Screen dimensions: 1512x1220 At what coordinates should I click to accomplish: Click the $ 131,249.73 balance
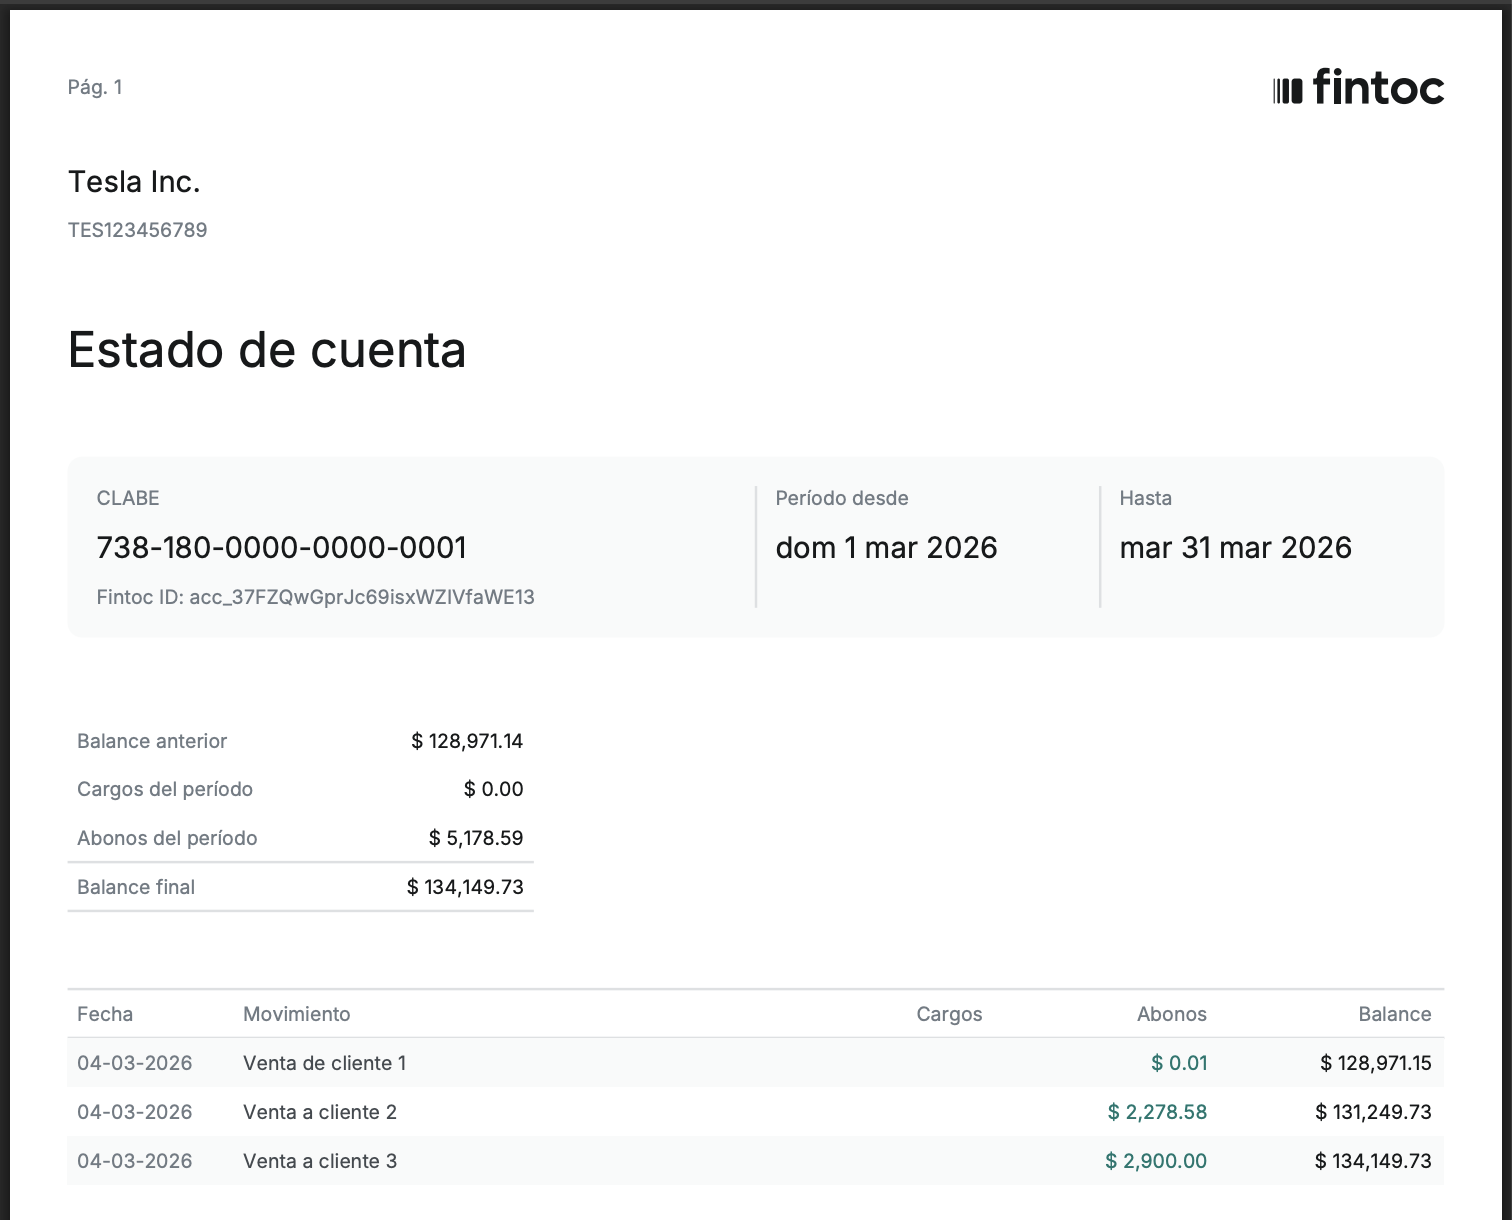click(x=1374, y=1112)
